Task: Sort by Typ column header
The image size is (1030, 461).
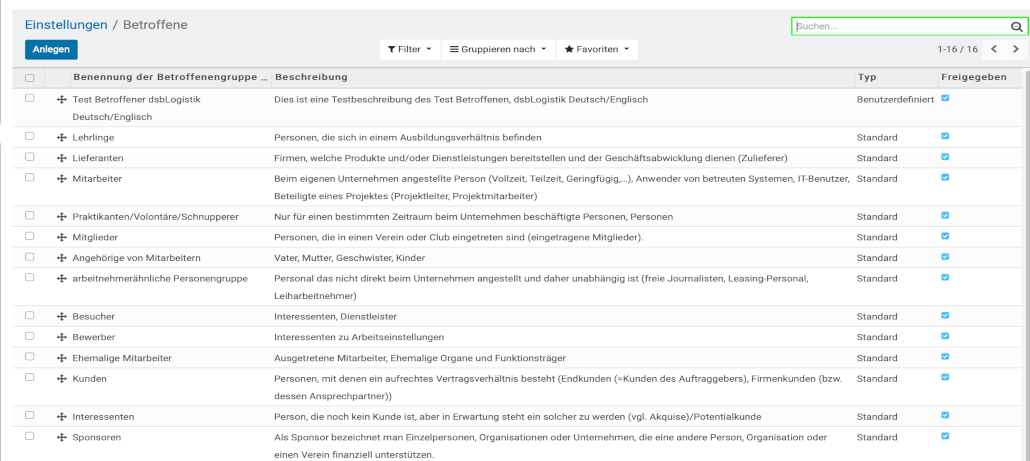Action: [x=867, y=77]
